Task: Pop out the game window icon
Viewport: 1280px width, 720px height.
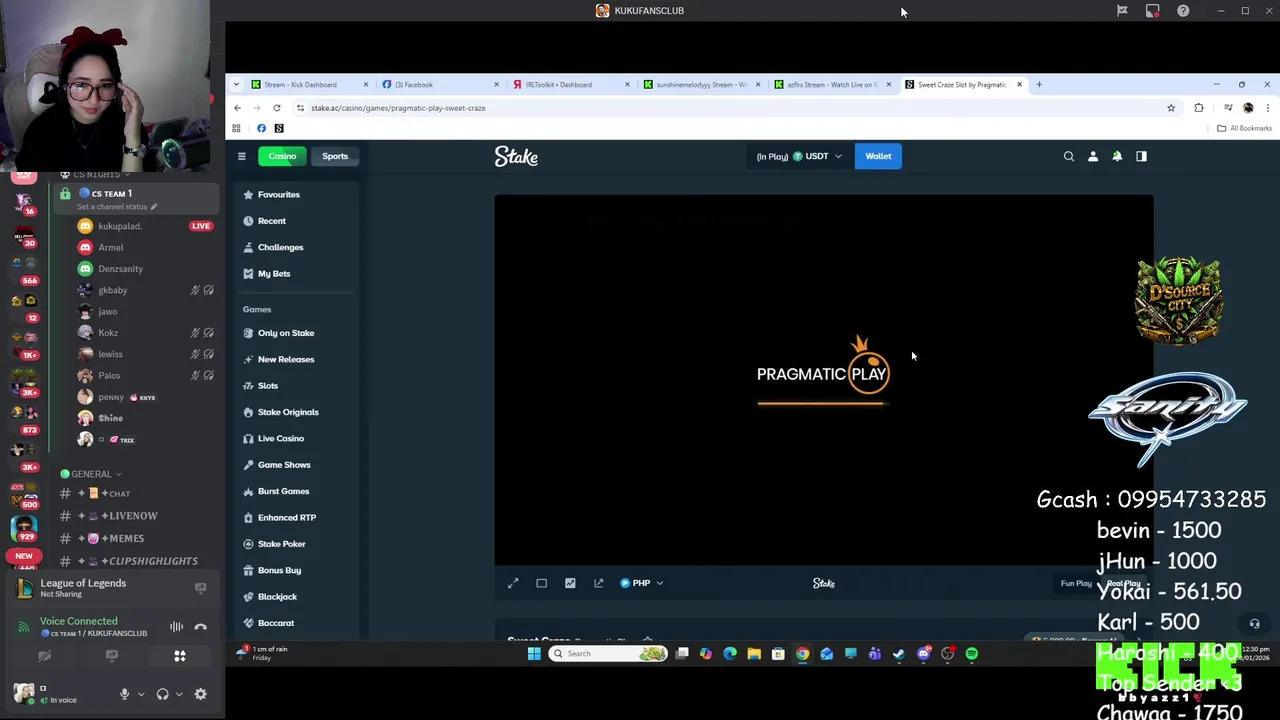Action: [598, 583]
